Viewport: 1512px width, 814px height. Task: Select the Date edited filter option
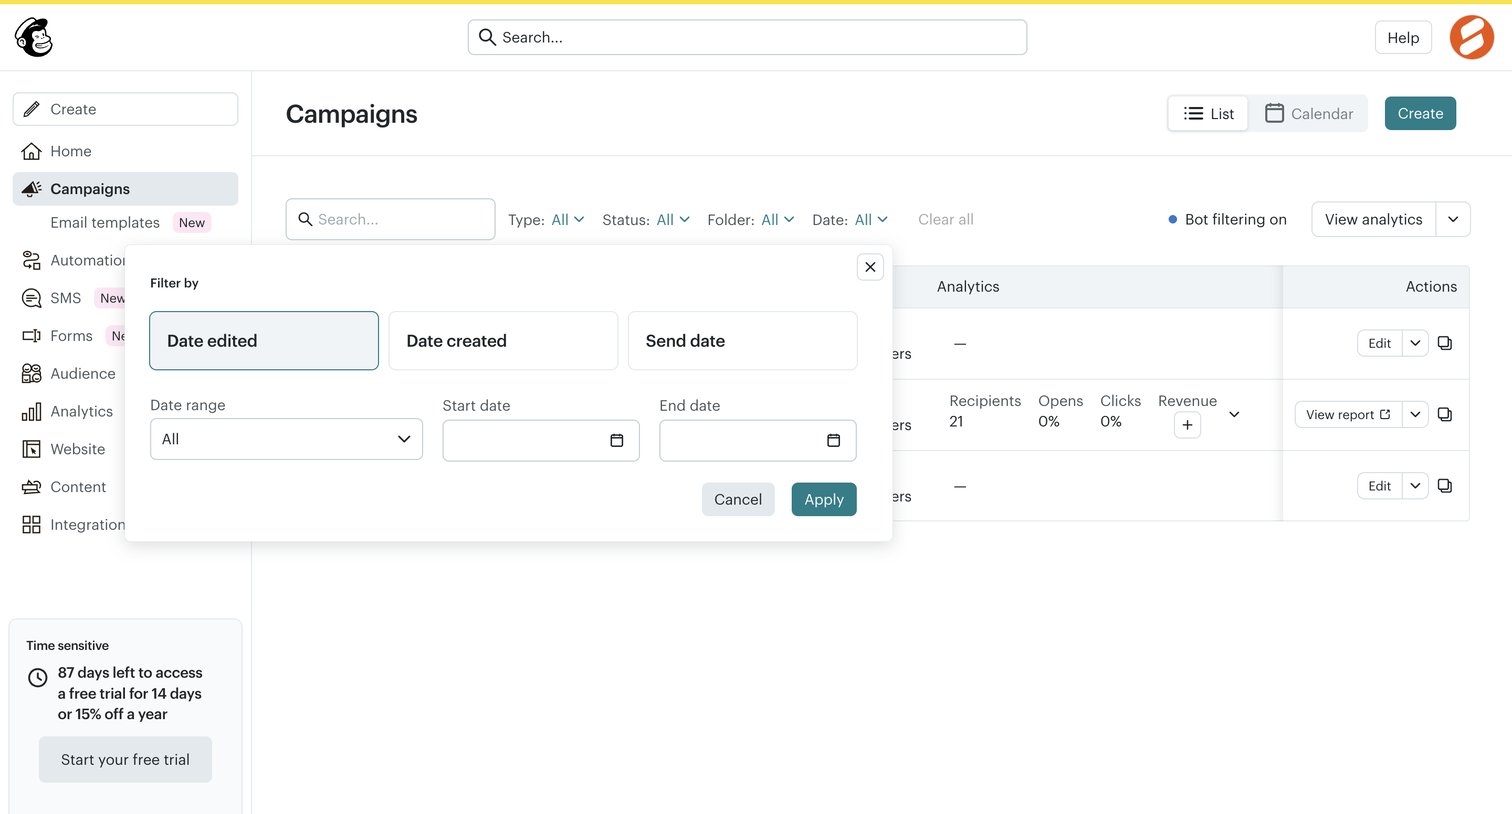[264, 341]
